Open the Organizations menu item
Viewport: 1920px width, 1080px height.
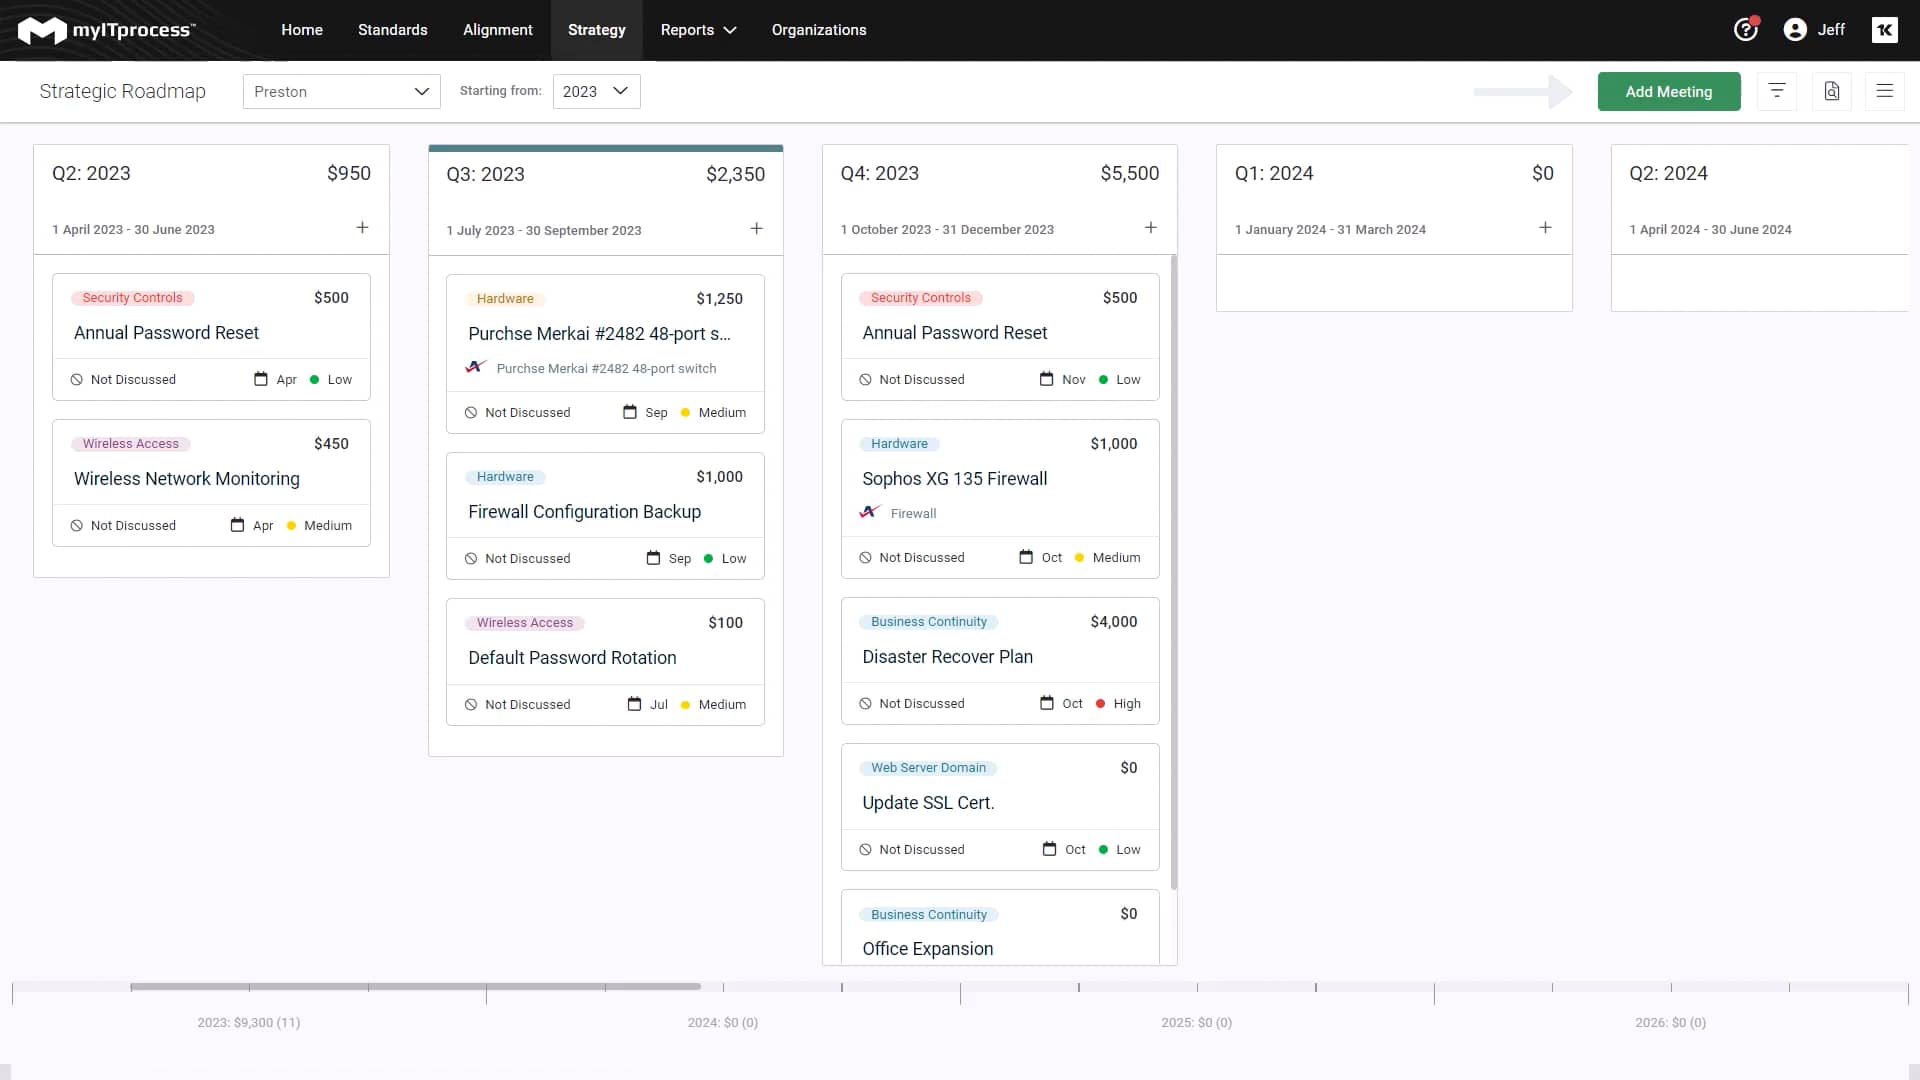[x=818, y=30]
